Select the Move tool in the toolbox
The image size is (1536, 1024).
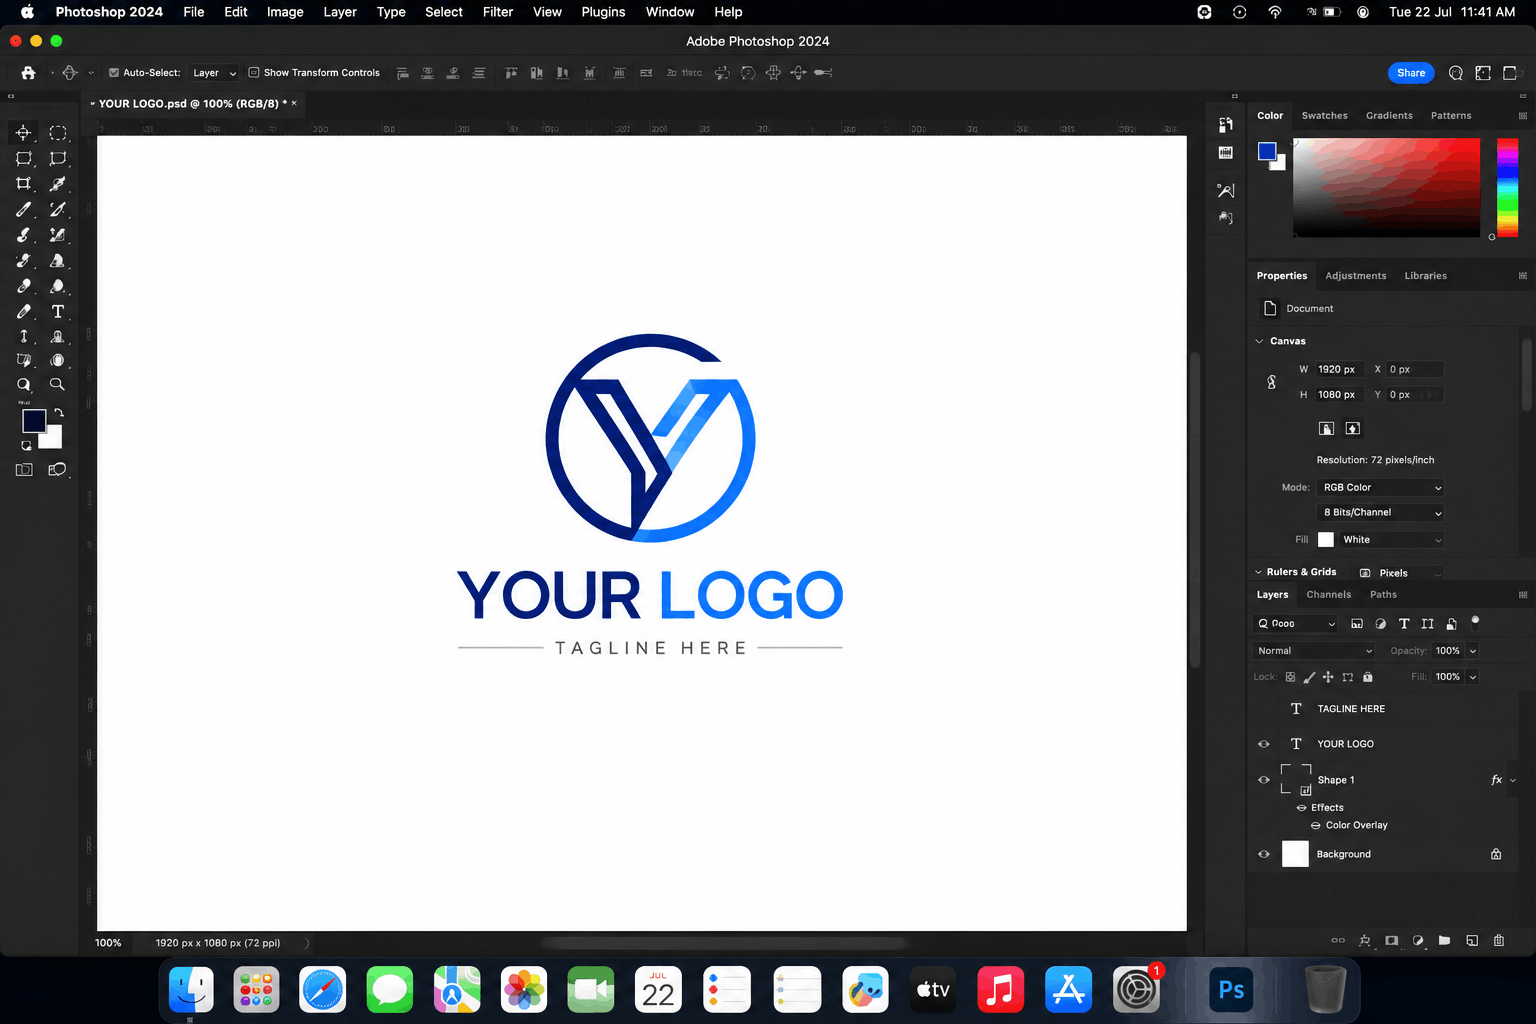[24, 133]
